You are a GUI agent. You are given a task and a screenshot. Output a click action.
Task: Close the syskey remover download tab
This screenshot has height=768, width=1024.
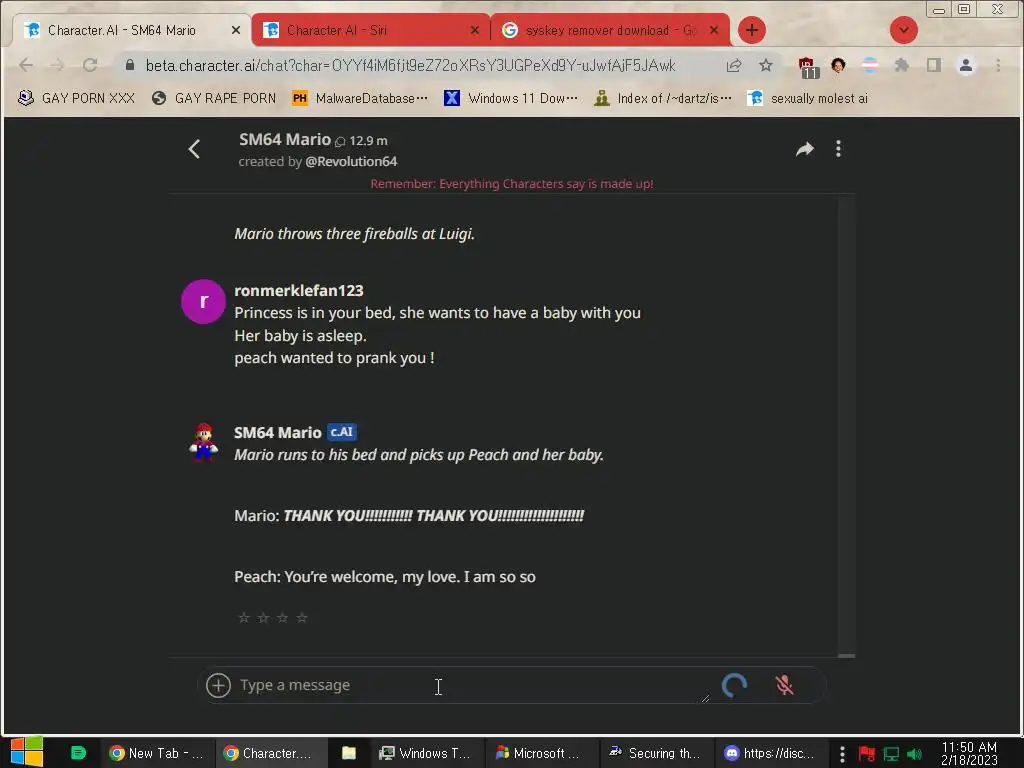pos(714,30)
